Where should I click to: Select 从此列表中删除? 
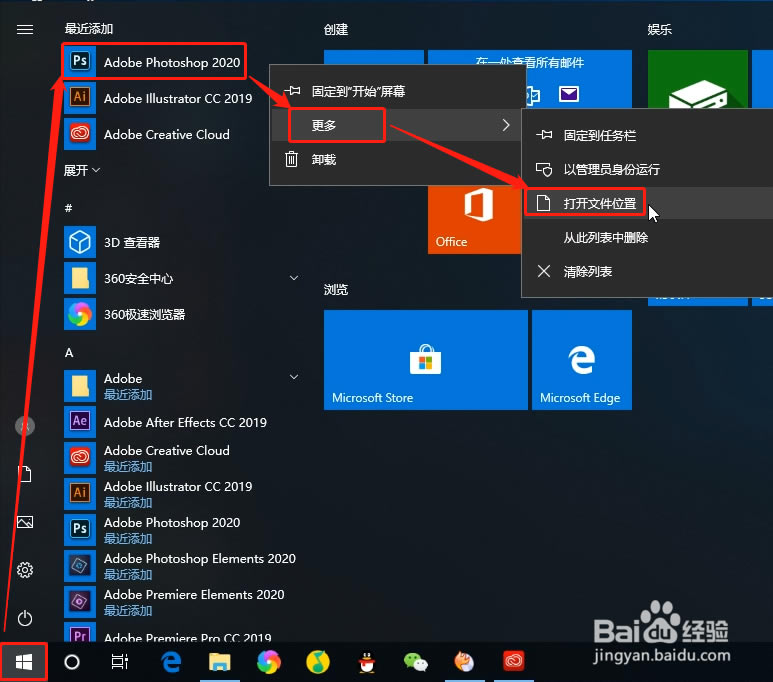point(647,237)
